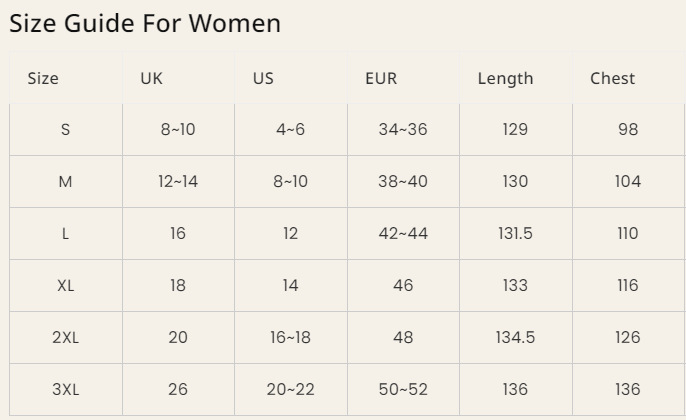Click the US column header
This screenshot has height=420, width=686.
point(263,78)
